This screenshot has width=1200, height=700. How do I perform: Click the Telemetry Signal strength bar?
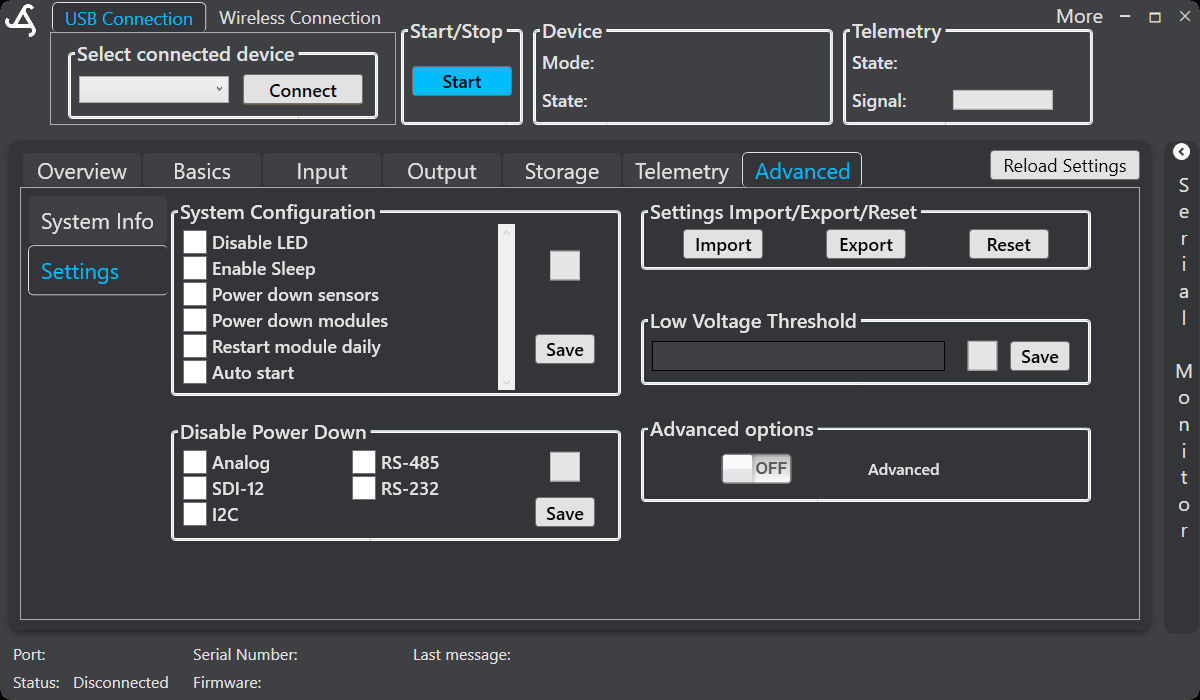pos(1003,100)
